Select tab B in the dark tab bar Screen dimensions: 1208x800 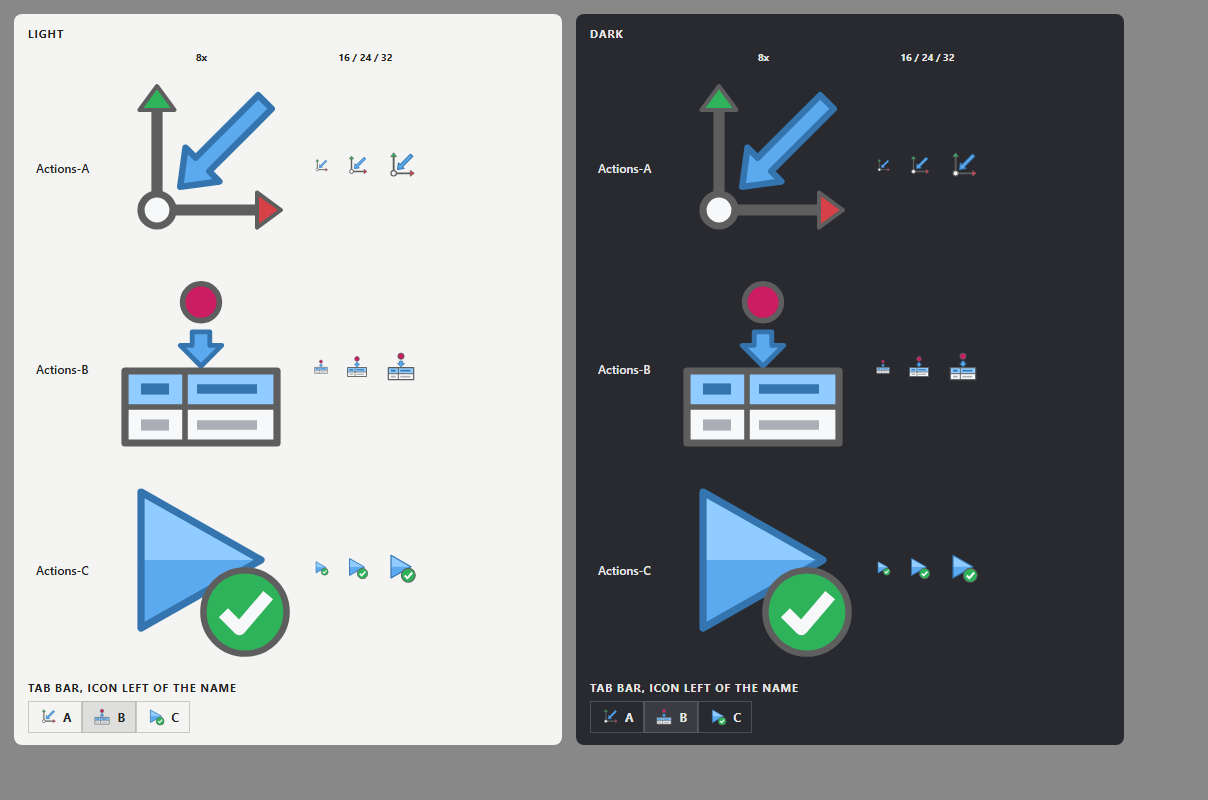(x=671, y=717)
